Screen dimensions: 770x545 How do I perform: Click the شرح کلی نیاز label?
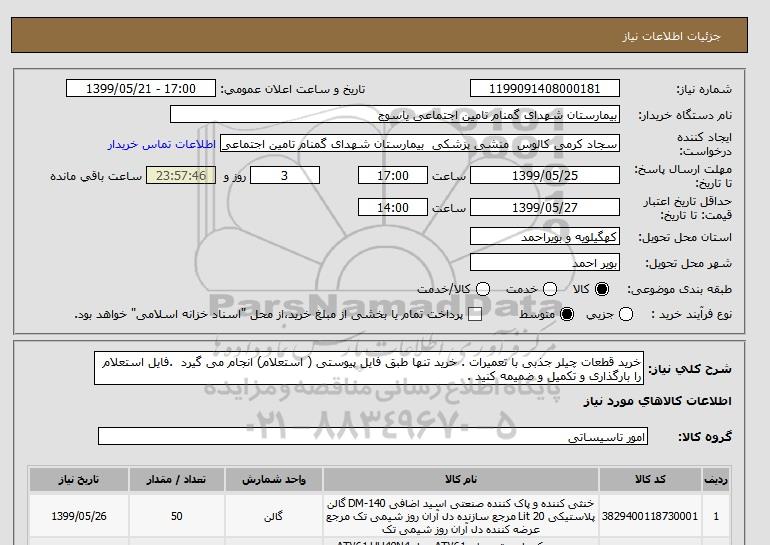coord(690,369)
